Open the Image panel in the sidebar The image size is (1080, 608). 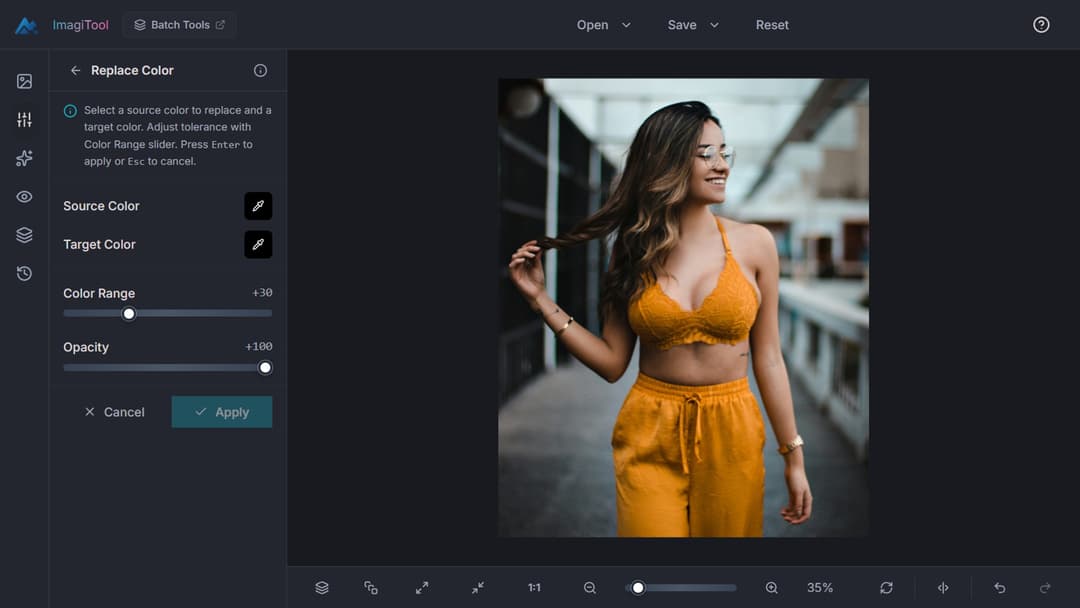[x=24, y=81]
